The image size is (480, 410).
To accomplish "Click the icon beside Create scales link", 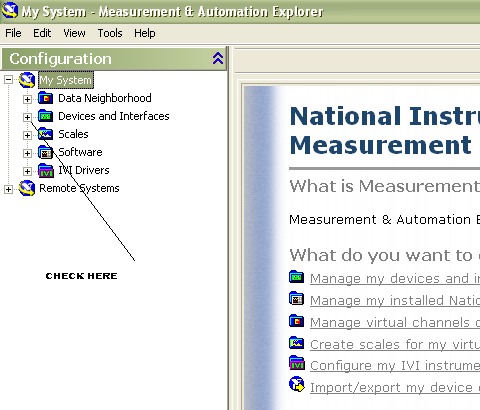I will (297, 343).
